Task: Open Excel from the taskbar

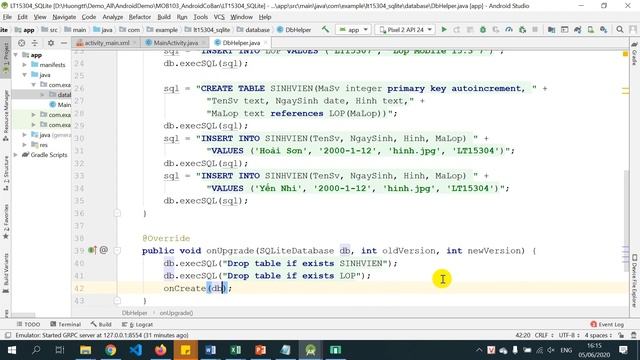Action: (x=236, y=350)
